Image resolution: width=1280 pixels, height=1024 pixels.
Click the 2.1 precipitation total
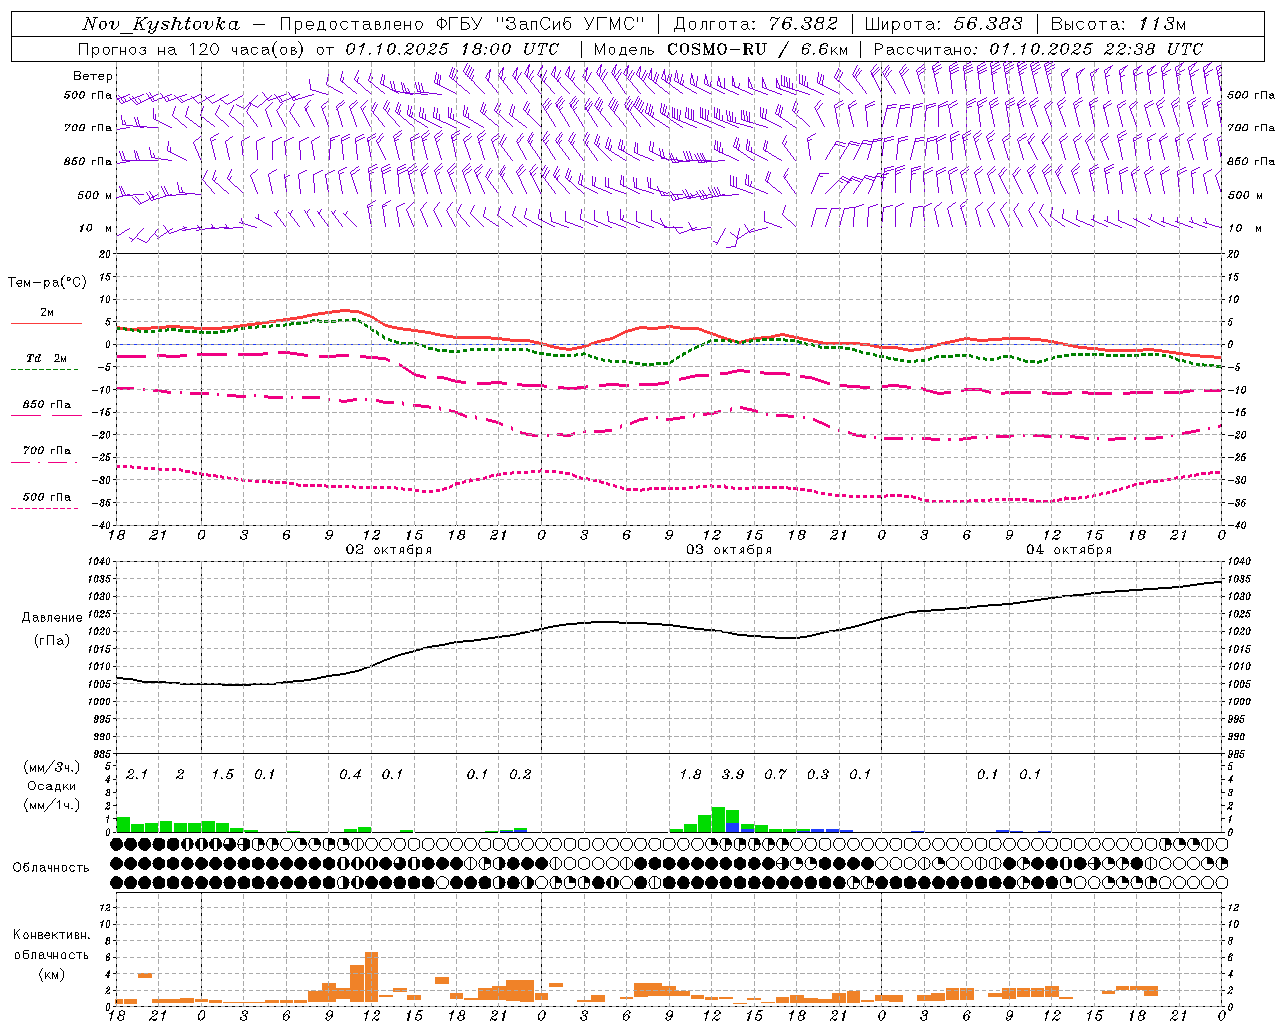[137, 775]
